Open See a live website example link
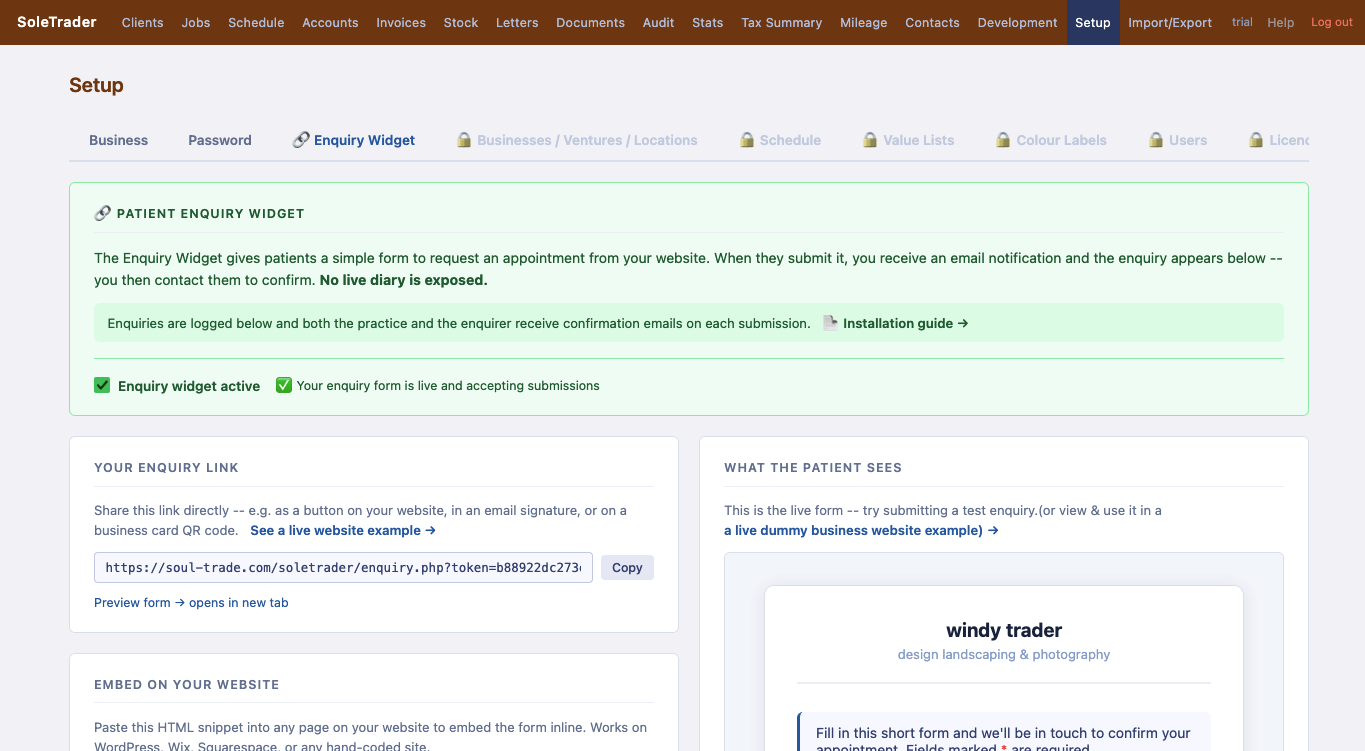The image size is (1365, 751). point(343,530)
